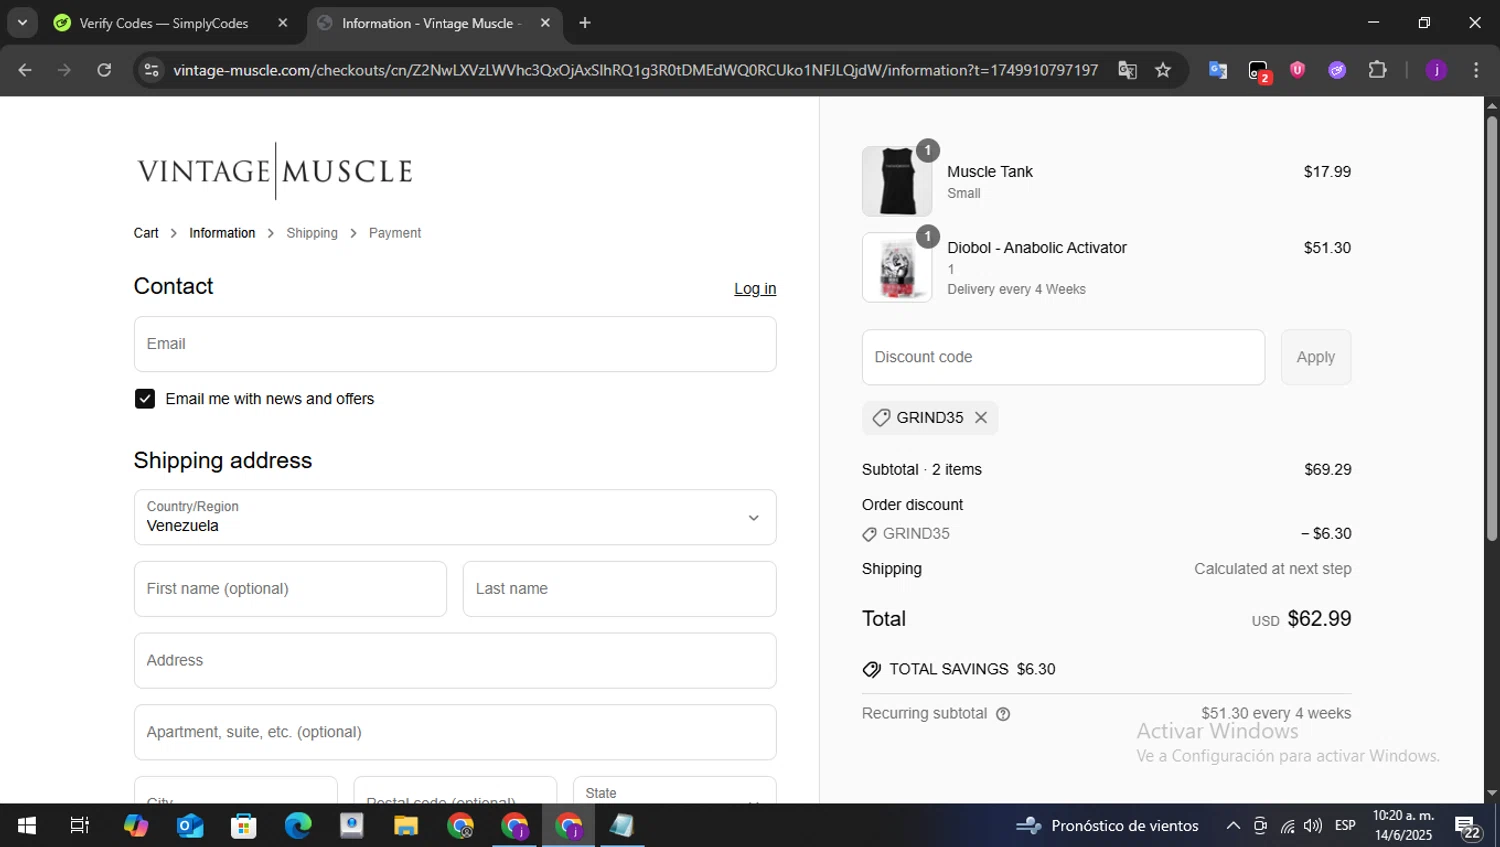Open Chrome's three-dot menu
The height and width of the screenshot is (847, 1500).
(1476, 70)
